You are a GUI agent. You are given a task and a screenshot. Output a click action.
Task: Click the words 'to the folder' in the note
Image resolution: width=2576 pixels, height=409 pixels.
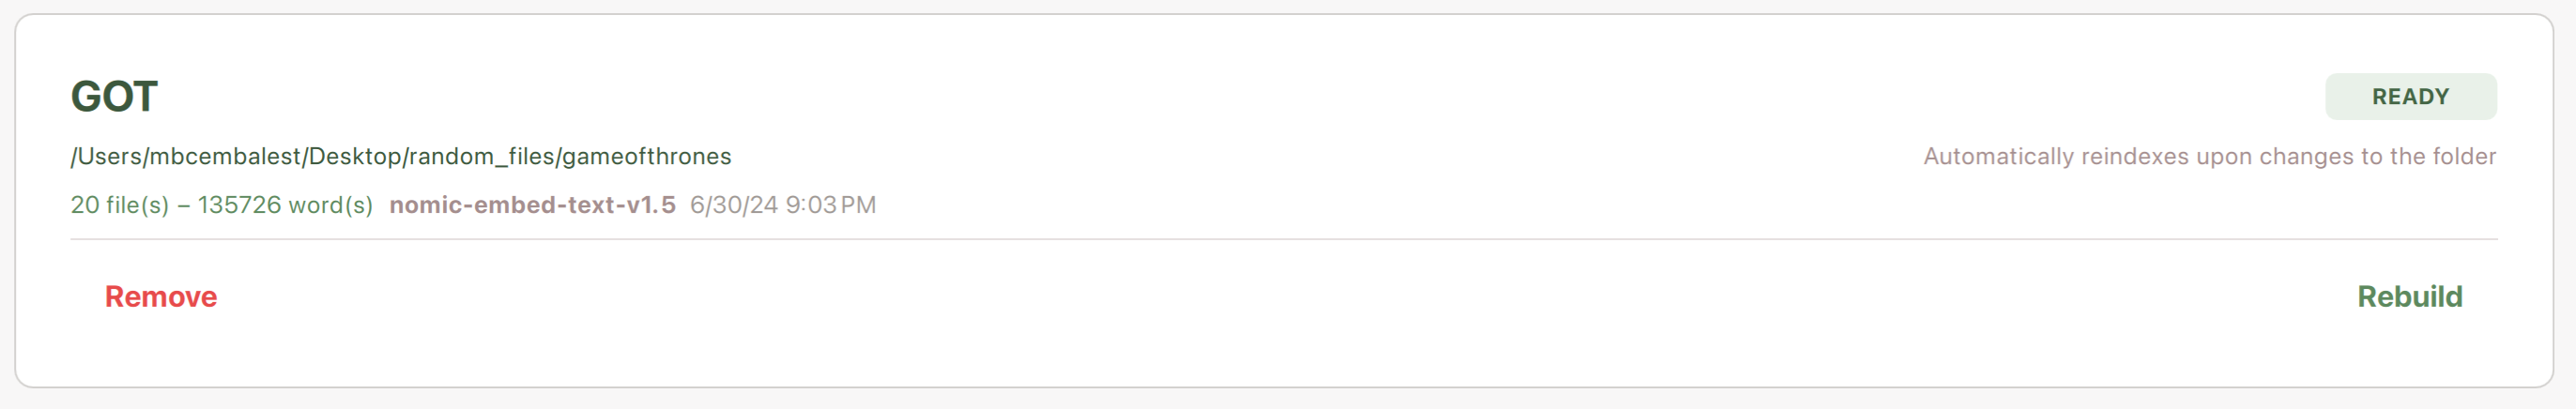pos(2428,157)
